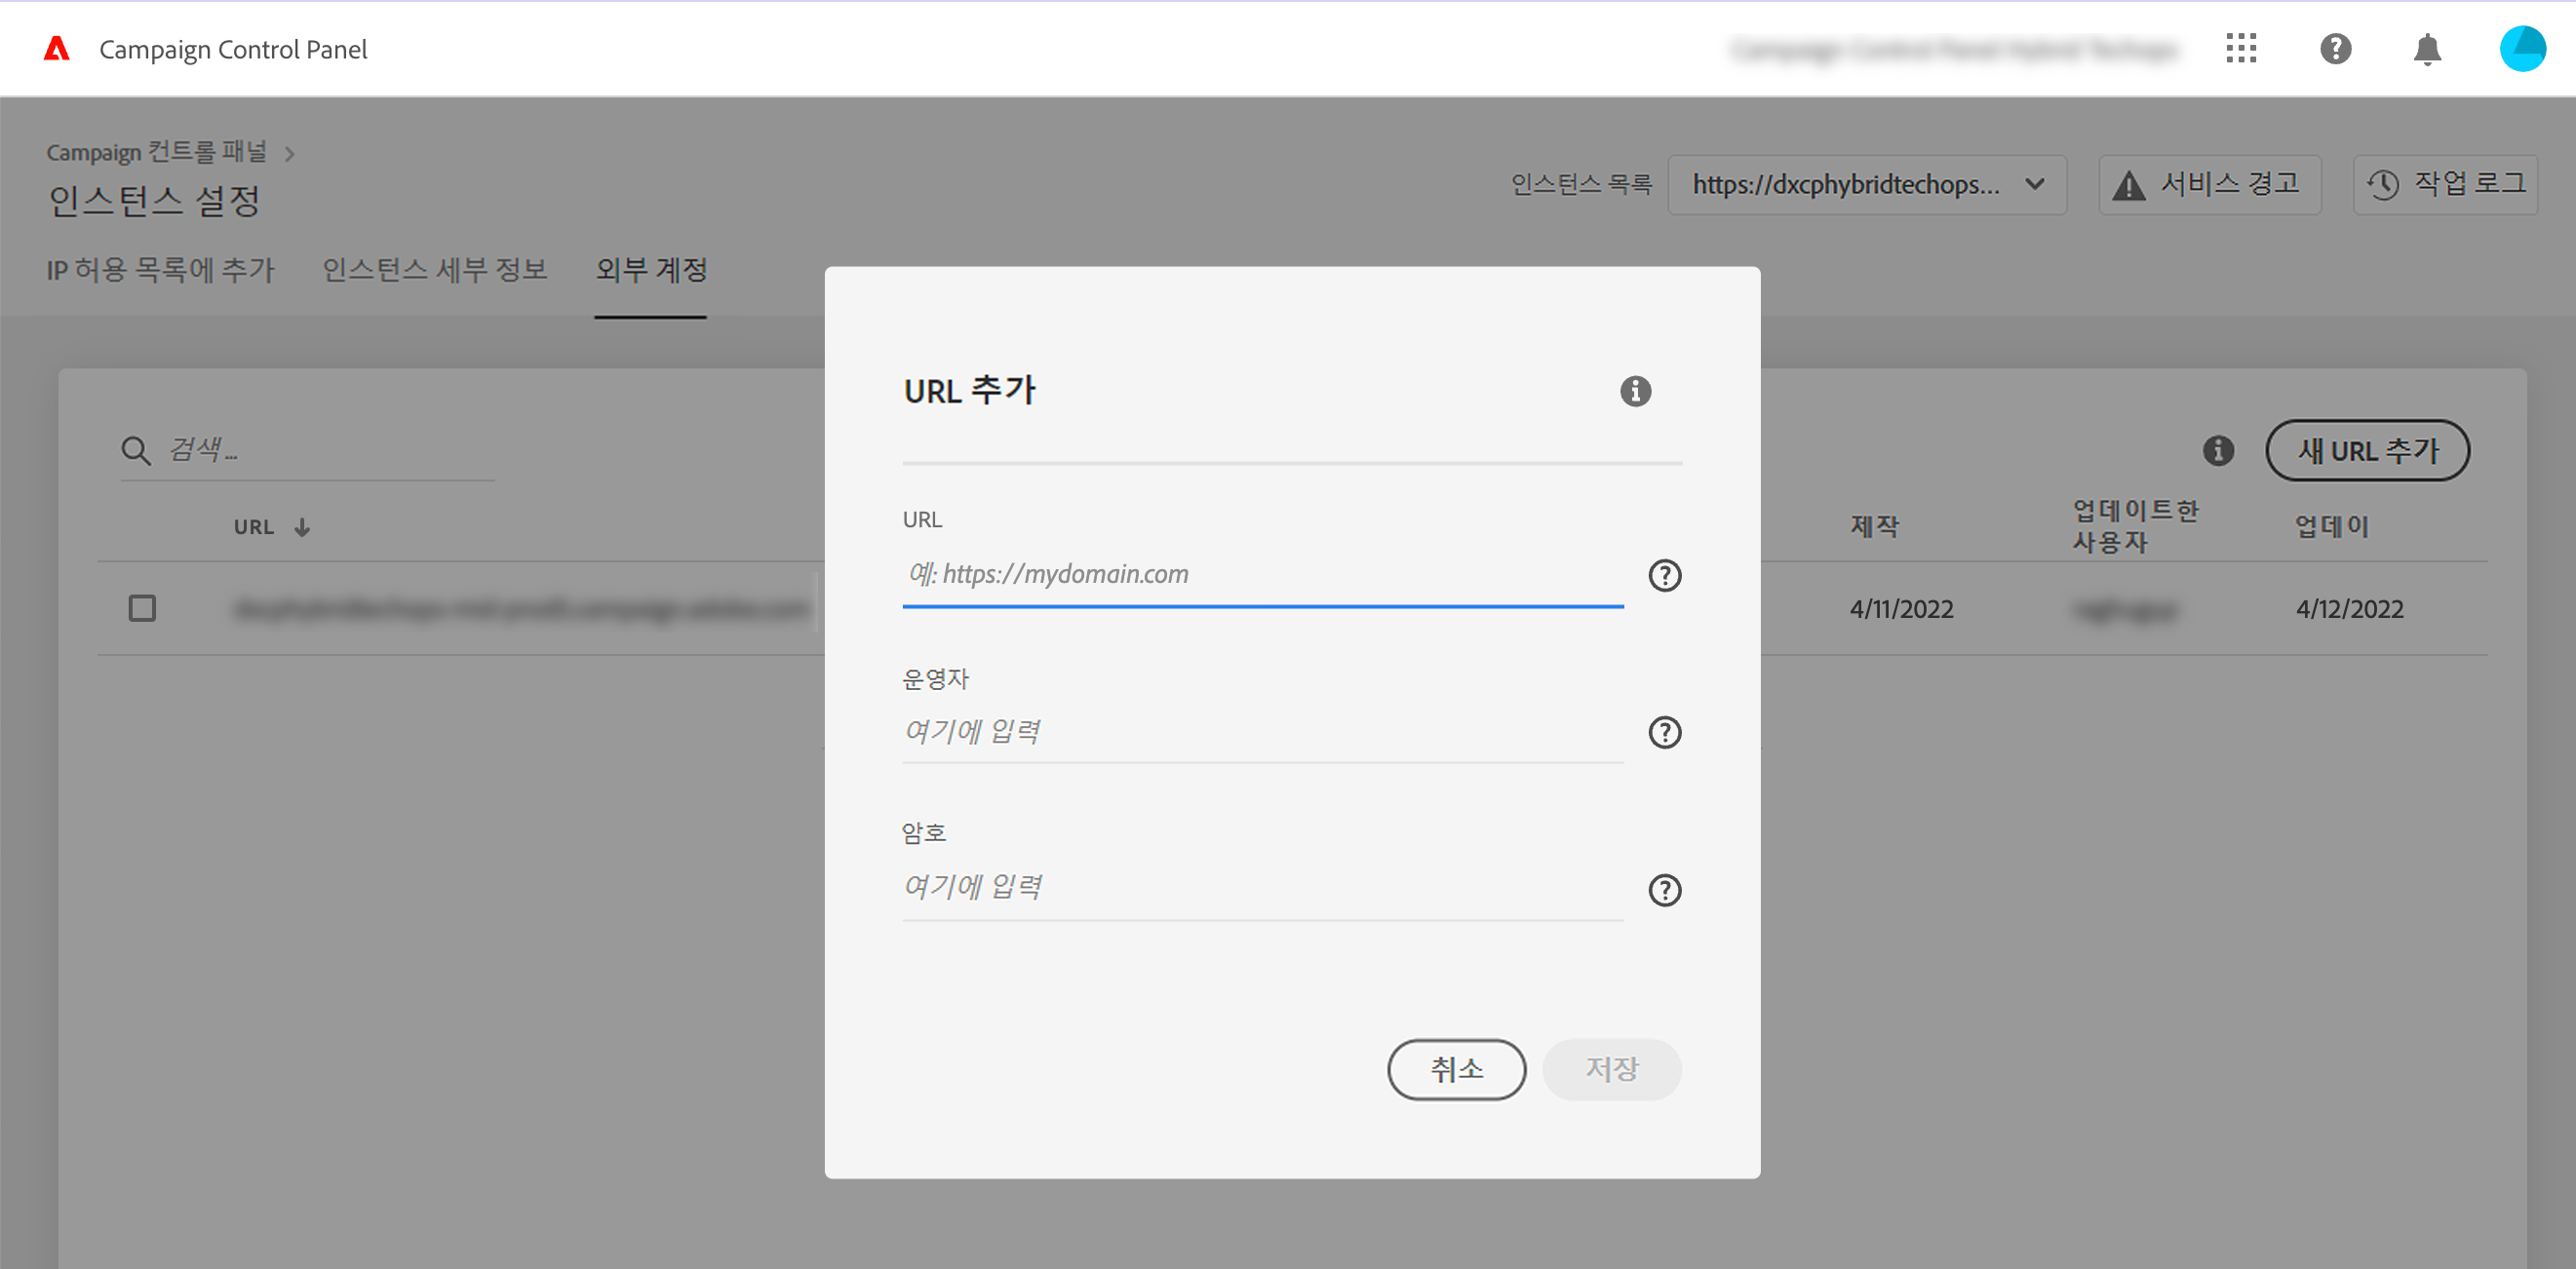
Task: Click the help icon next to 운영자 field
Action: 1664,732
